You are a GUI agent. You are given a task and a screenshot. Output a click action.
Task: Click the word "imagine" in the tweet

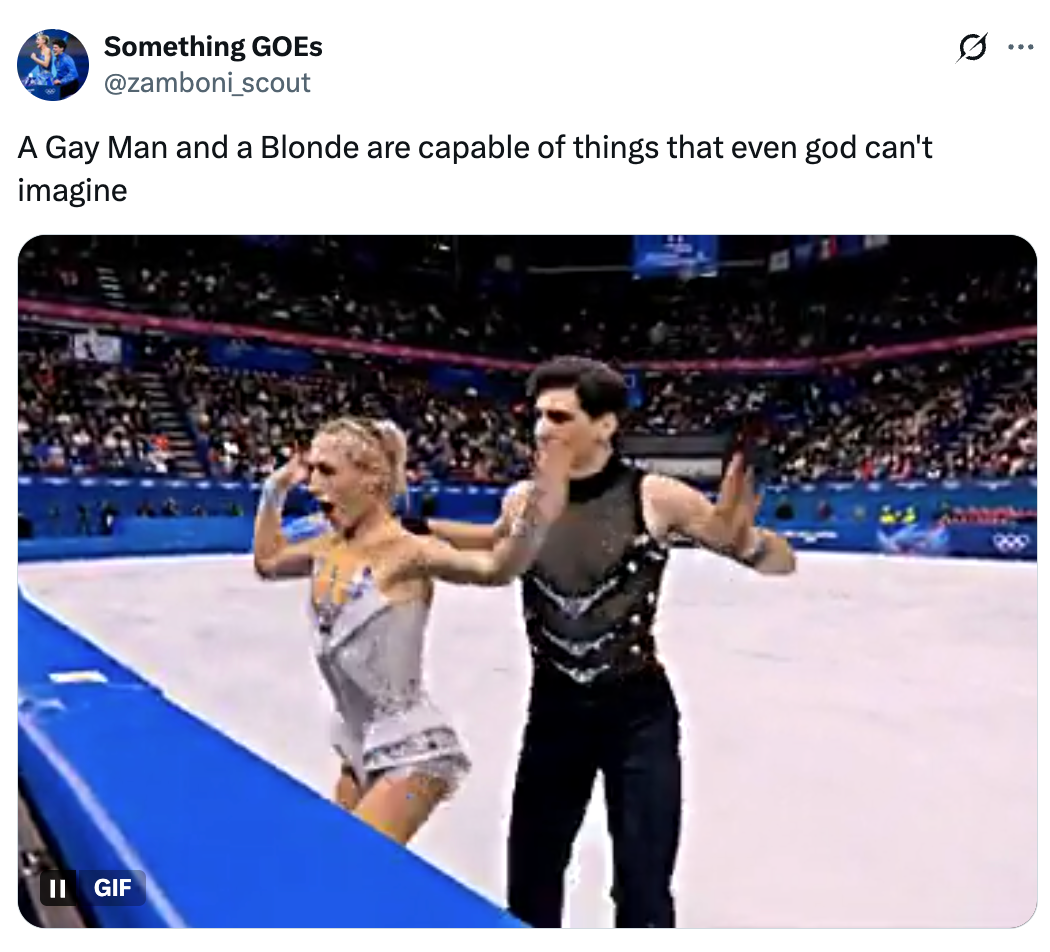[72, 191]
